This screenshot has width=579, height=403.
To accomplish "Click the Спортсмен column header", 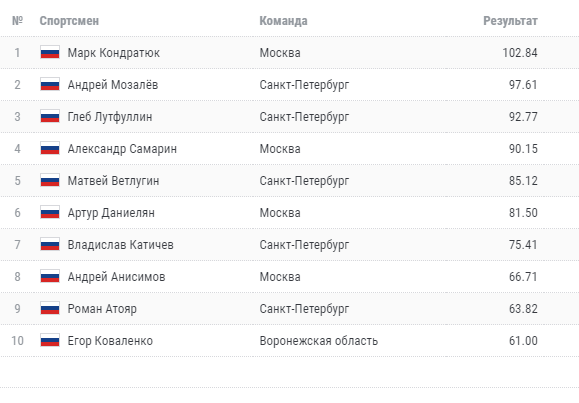I will click(69, 21).
